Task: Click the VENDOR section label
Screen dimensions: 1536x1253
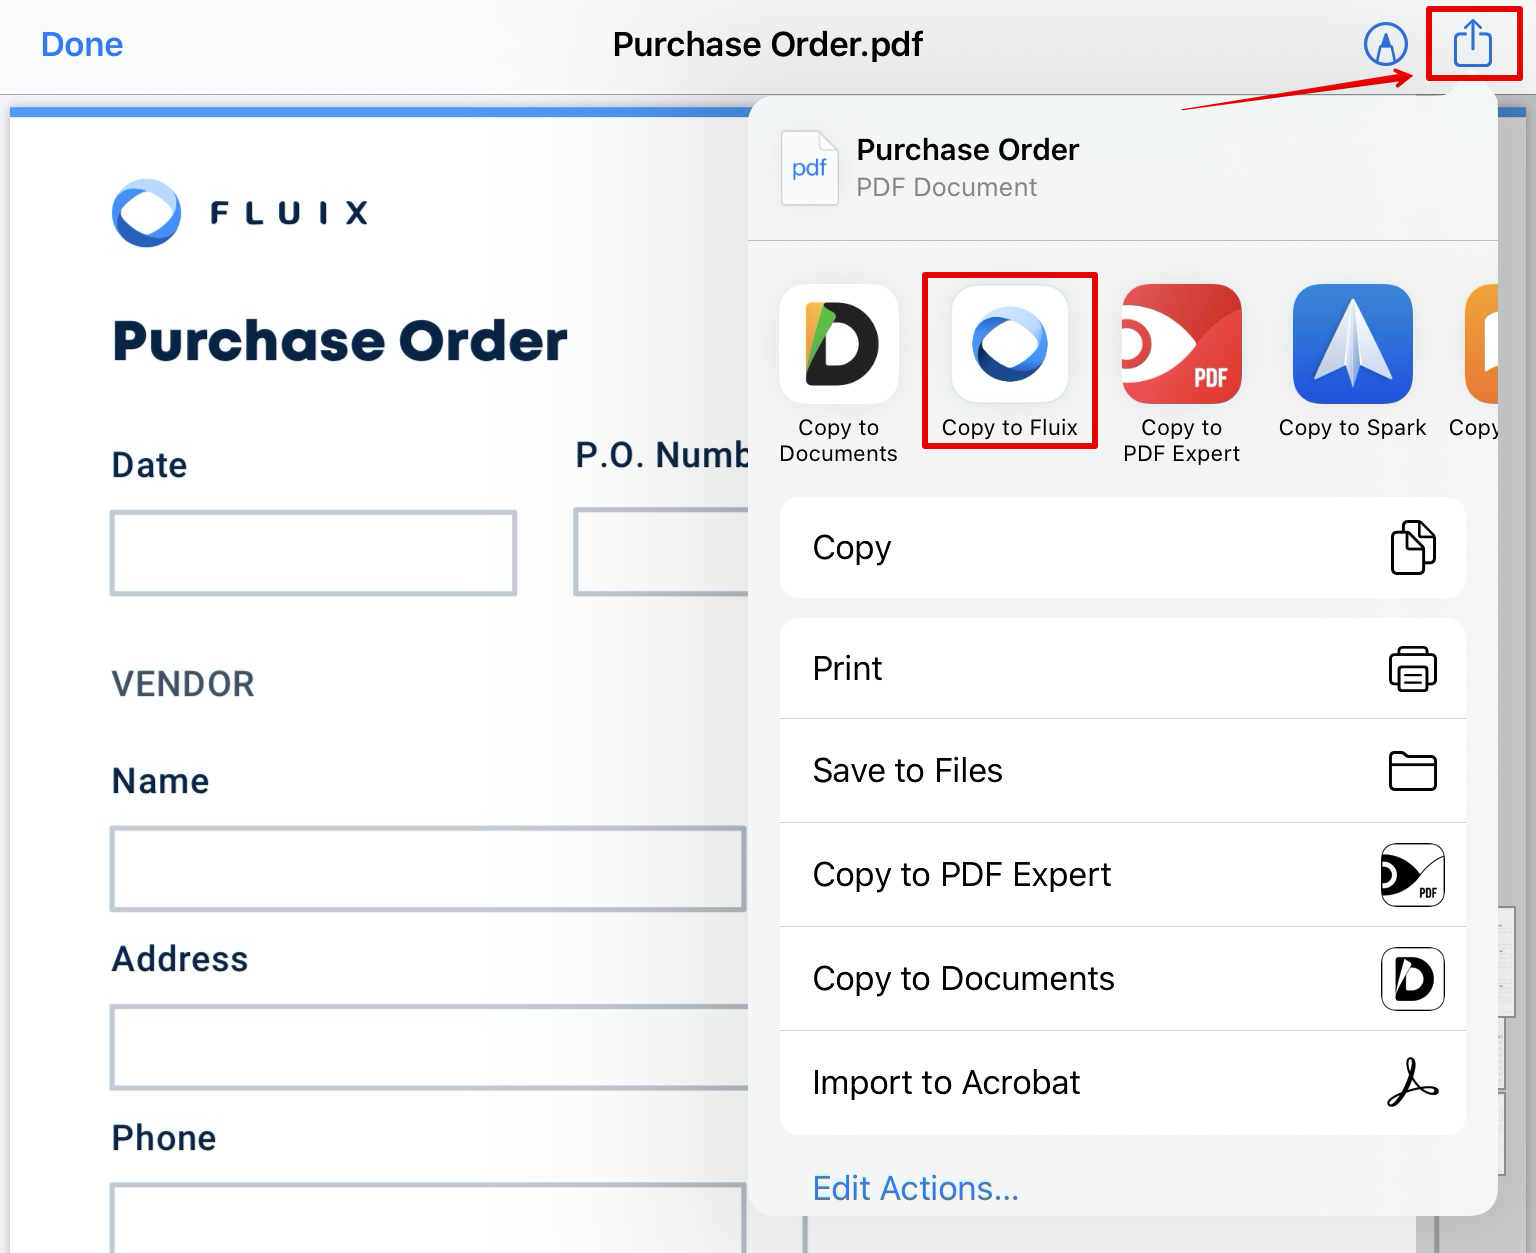Action: (183, 684)
